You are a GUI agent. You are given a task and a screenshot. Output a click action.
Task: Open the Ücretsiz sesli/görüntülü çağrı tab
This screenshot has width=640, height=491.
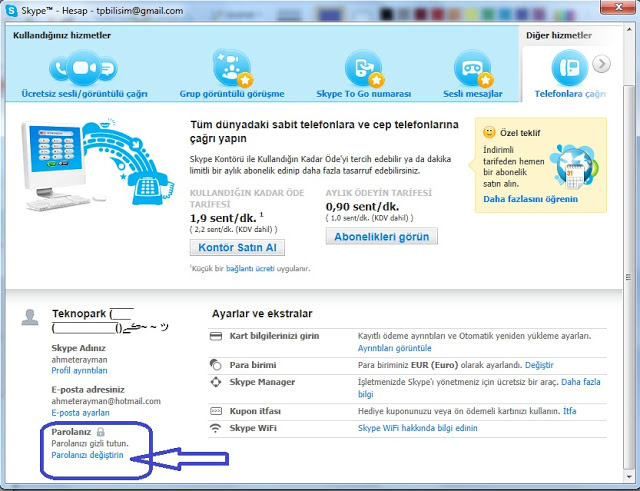pyautogui.click(x=84, y=94)
